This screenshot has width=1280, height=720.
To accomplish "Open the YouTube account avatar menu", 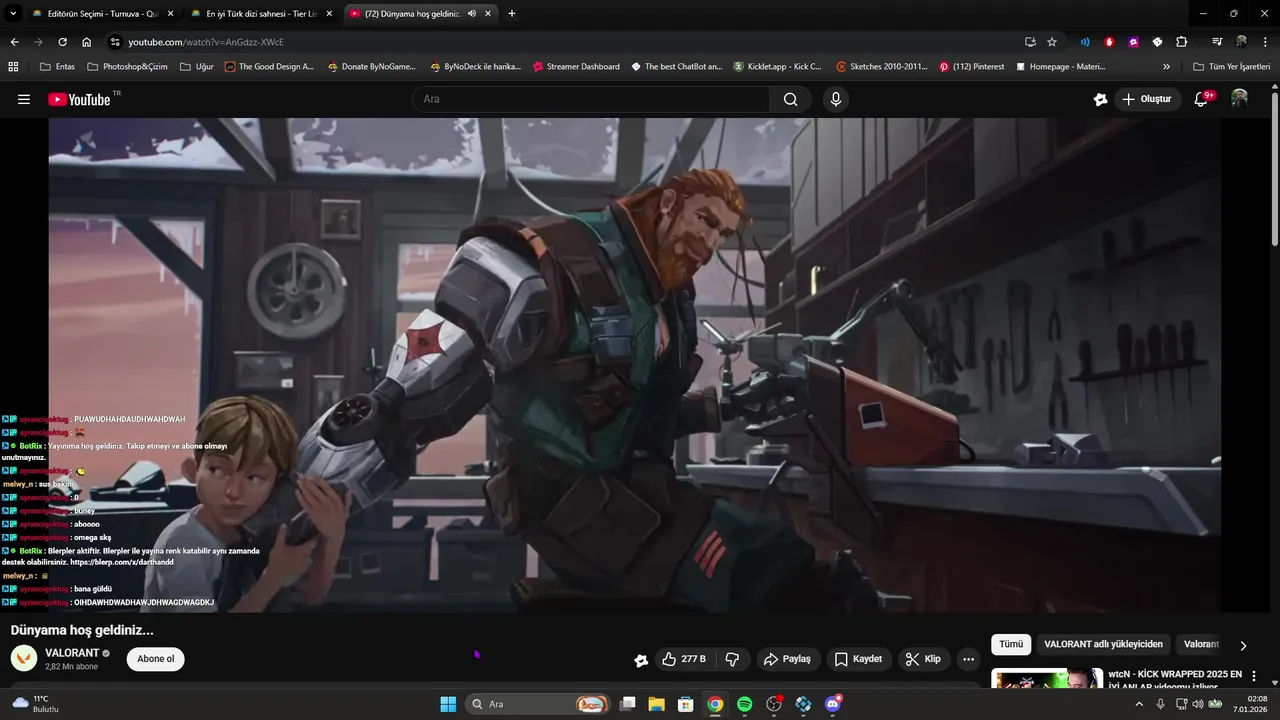I will tap(1239, 99).
